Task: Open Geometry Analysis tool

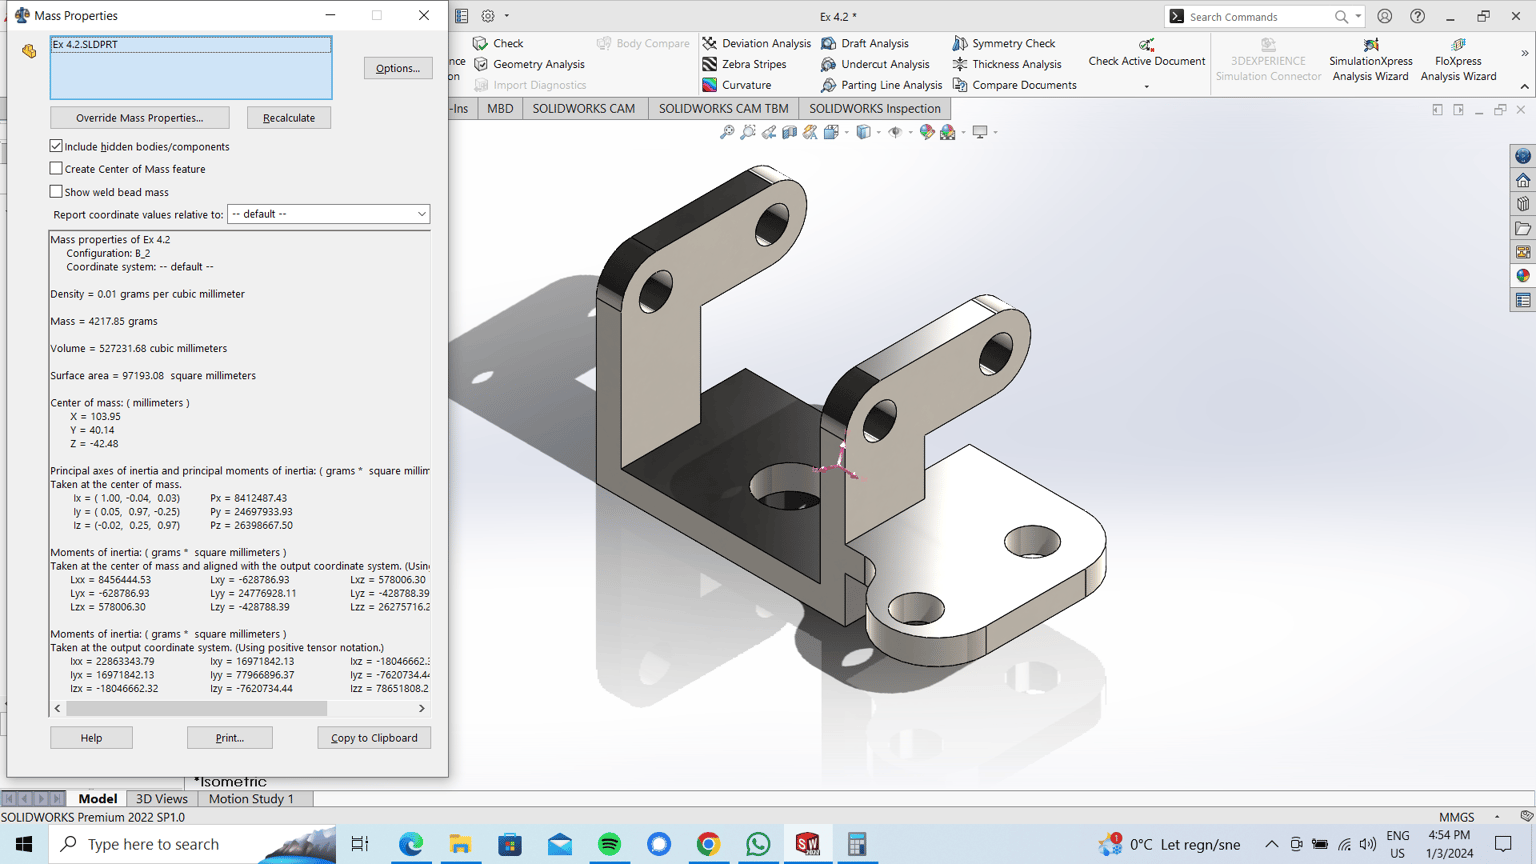Action: [528, 64]
